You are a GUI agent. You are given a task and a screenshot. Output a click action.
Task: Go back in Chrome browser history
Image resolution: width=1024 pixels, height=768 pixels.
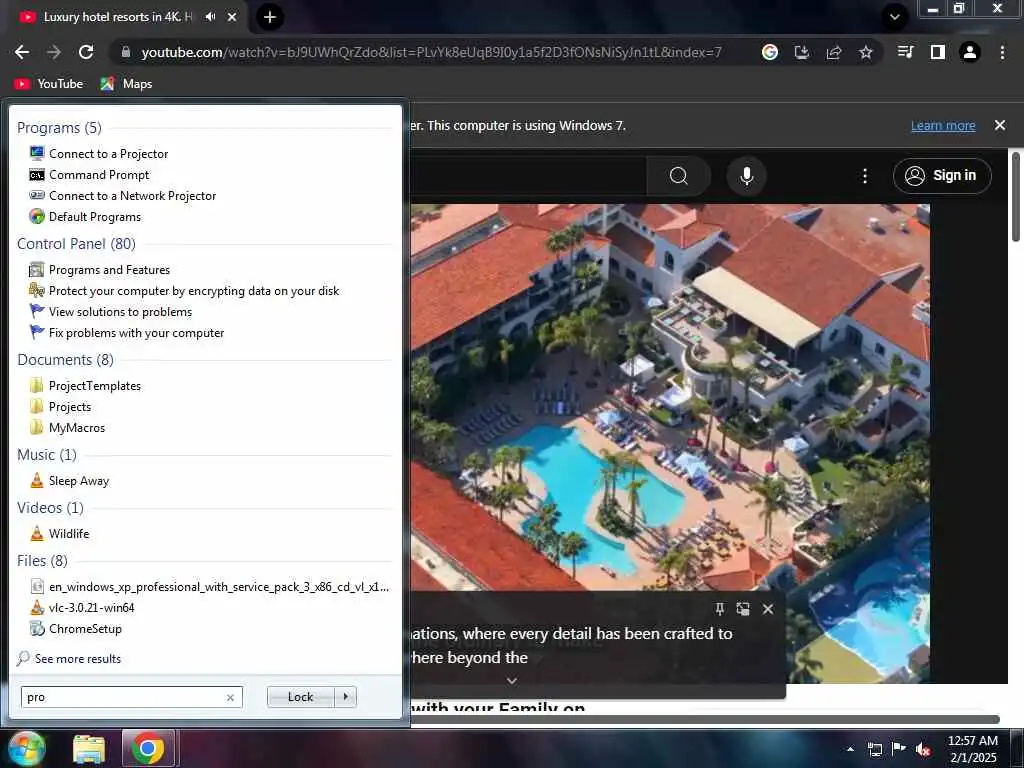coord(22,52)
